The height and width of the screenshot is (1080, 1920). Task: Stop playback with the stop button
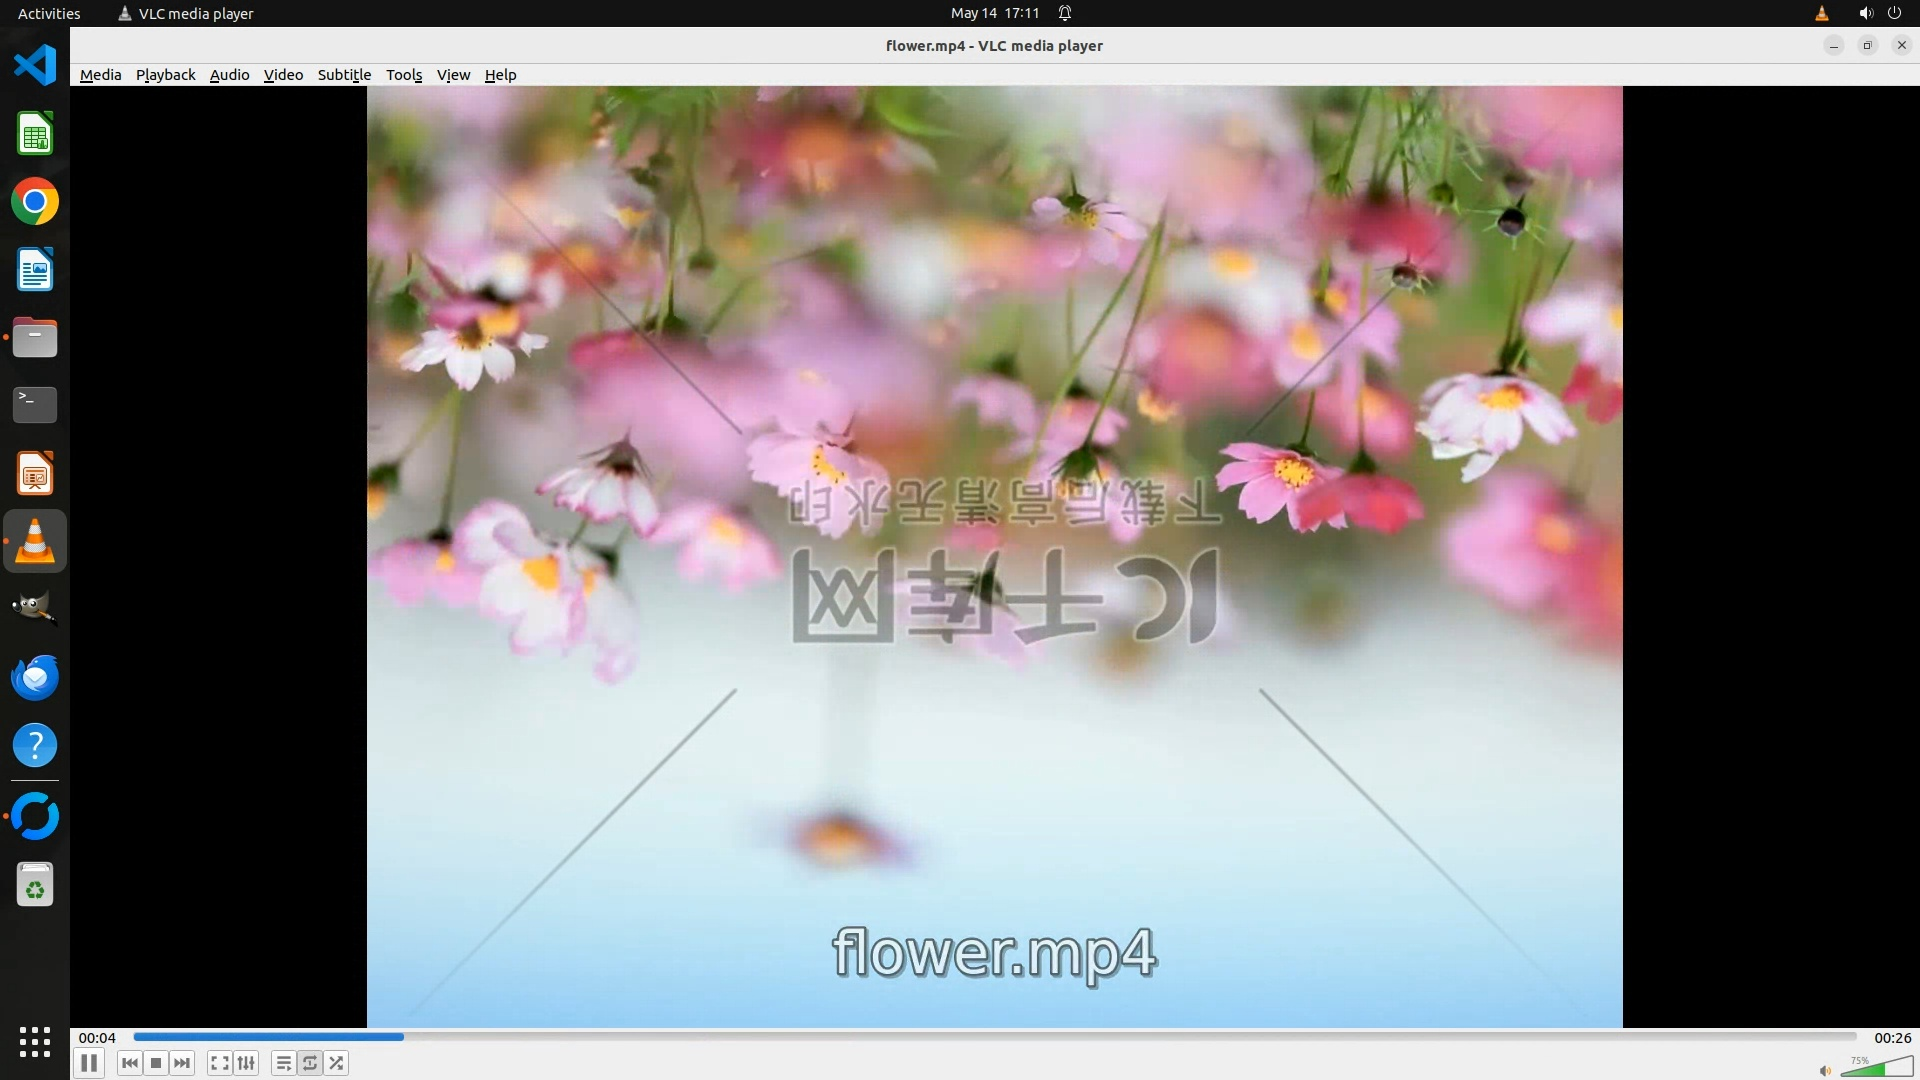coord(156,1063)
